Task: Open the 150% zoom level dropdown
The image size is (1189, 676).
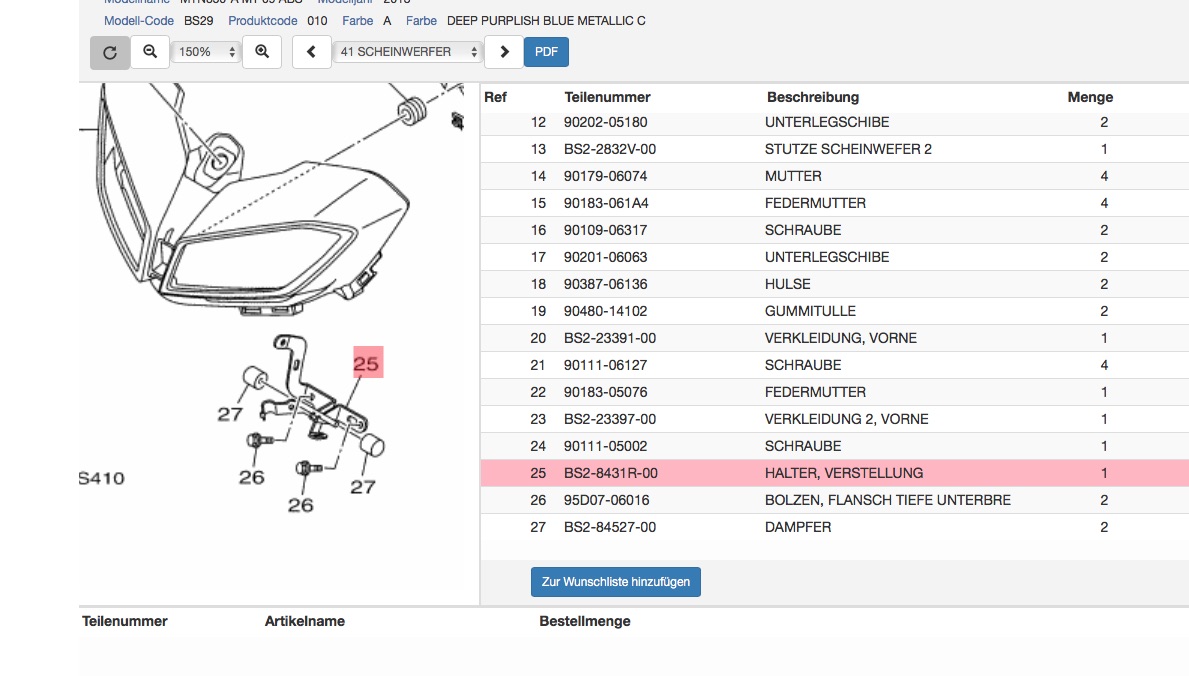Action: tap(206, 52)
